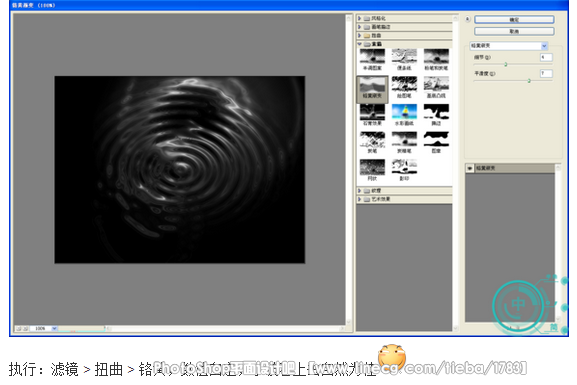Screen dimensions: 577x385
Task: Collapse the Sketch (素描) filter folder
Action: [360, 44]
